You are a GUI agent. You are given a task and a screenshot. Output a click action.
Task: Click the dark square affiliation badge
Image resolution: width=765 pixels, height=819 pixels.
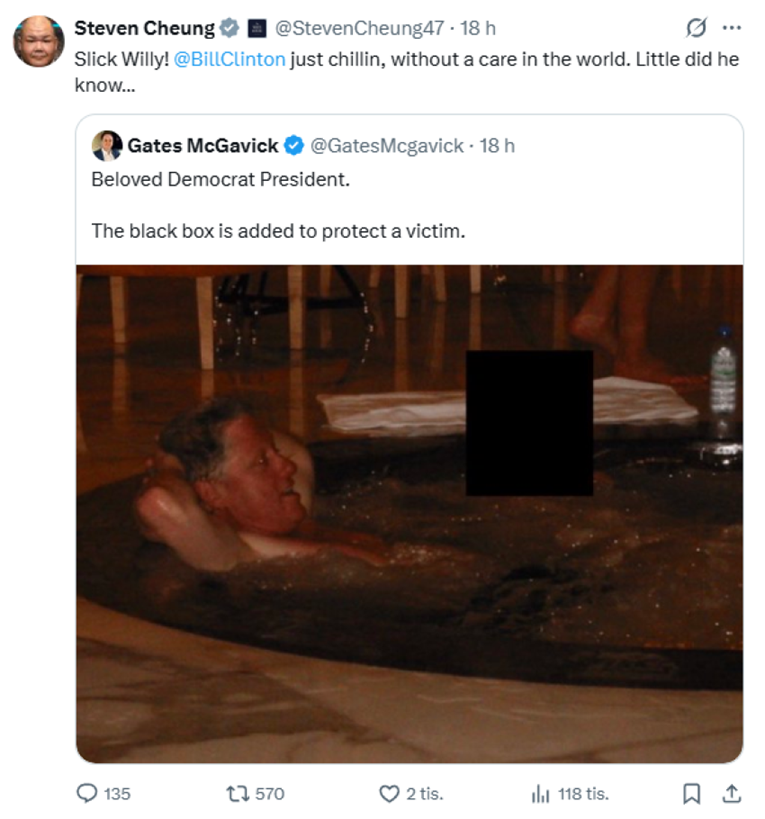point(256,28)
